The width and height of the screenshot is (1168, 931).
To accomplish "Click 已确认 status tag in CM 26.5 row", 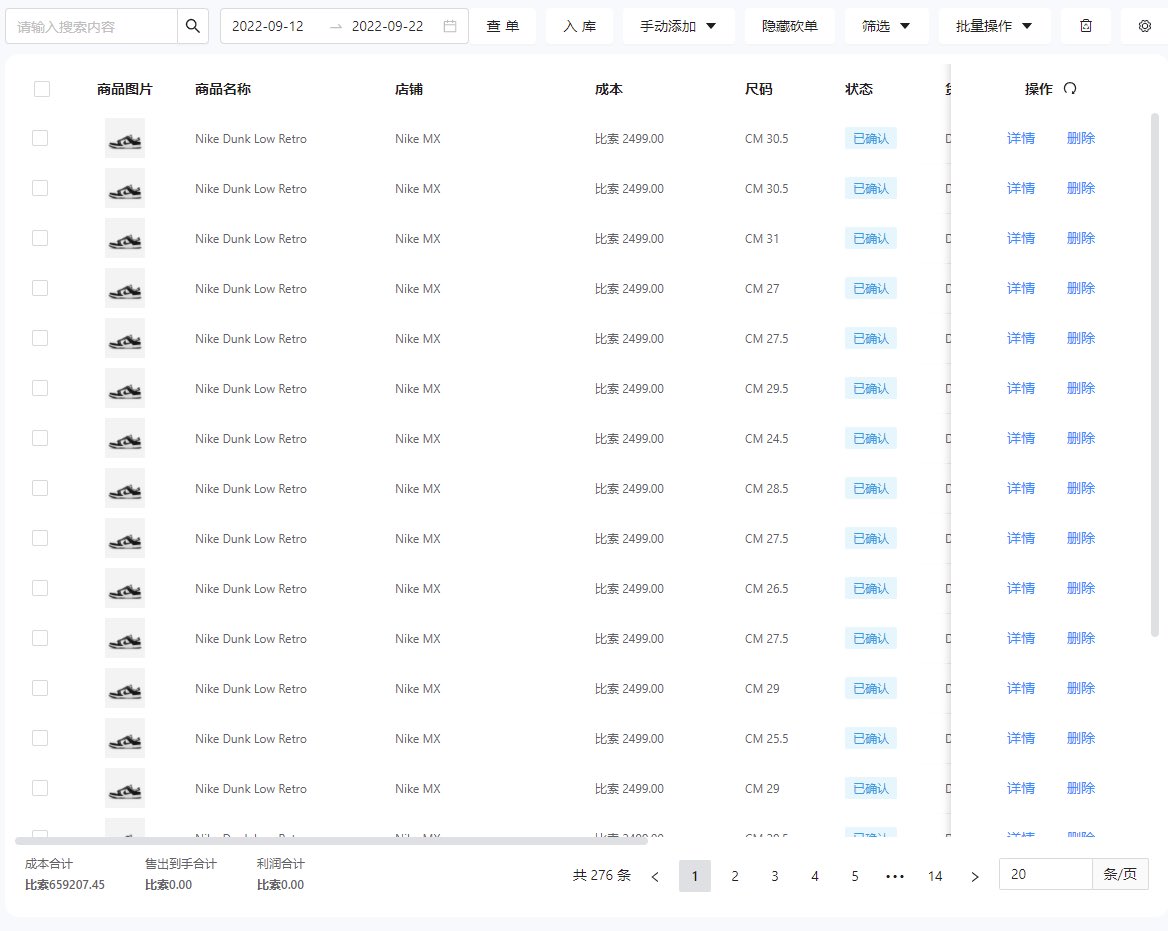I will click(x=871, y=588).
